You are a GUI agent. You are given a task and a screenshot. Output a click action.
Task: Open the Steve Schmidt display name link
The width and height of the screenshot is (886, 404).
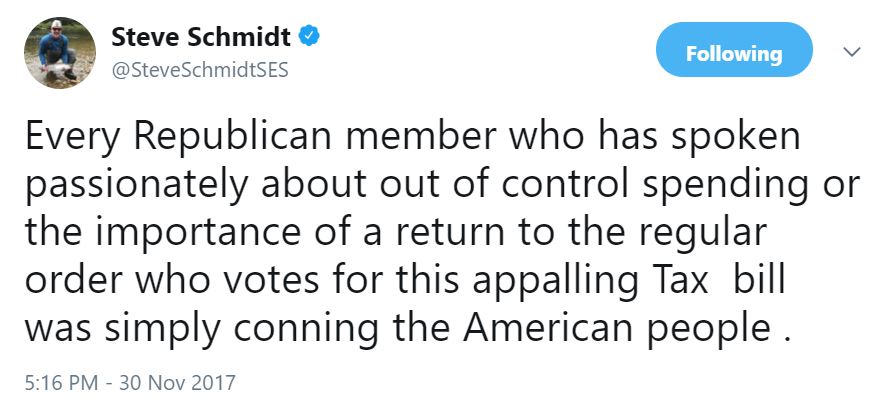tap(200, 38)
